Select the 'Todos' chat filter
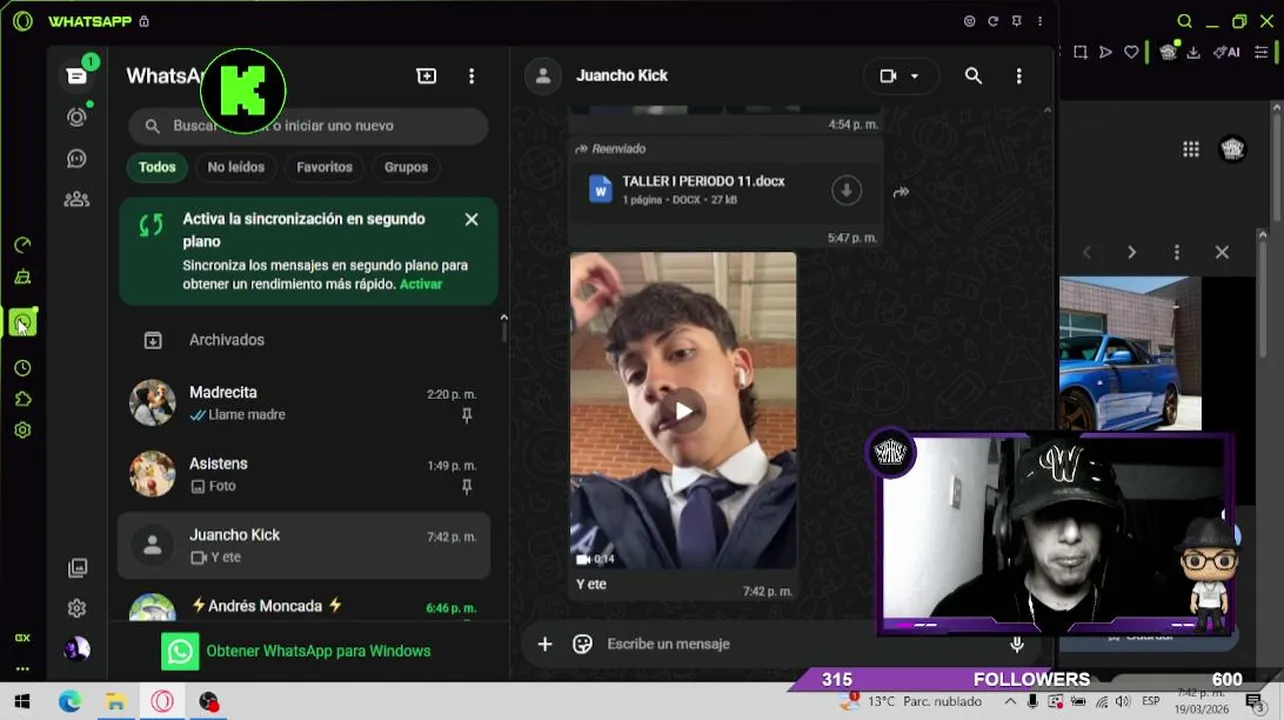 (x=157, y=167)
